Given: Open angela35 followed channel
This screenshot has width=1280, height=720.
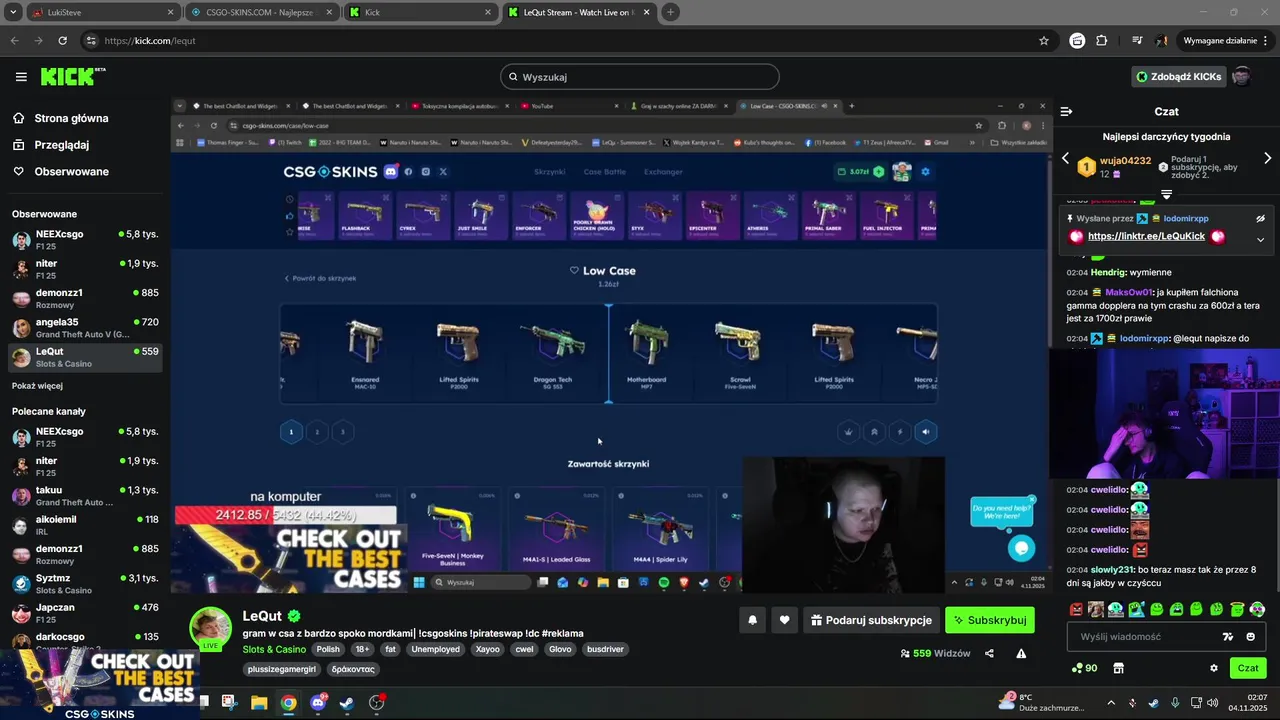Looking at the screenshot, I should [84, 328].
